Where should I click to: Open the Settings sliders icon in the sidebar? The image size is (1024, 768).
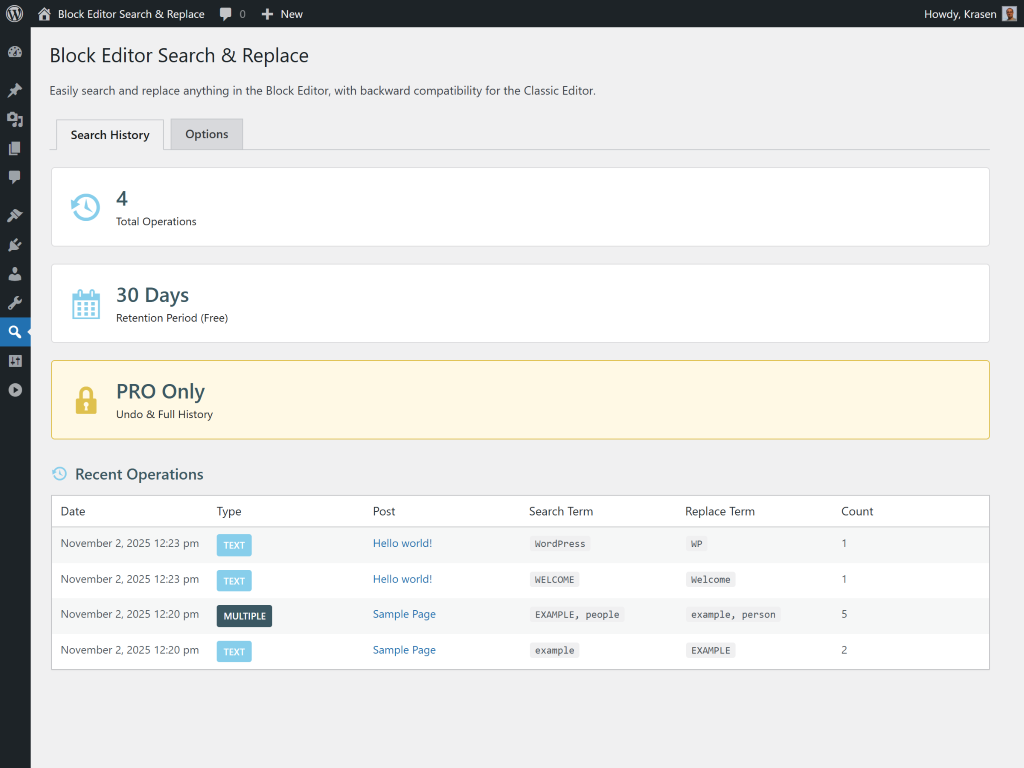tap(15, 360)
